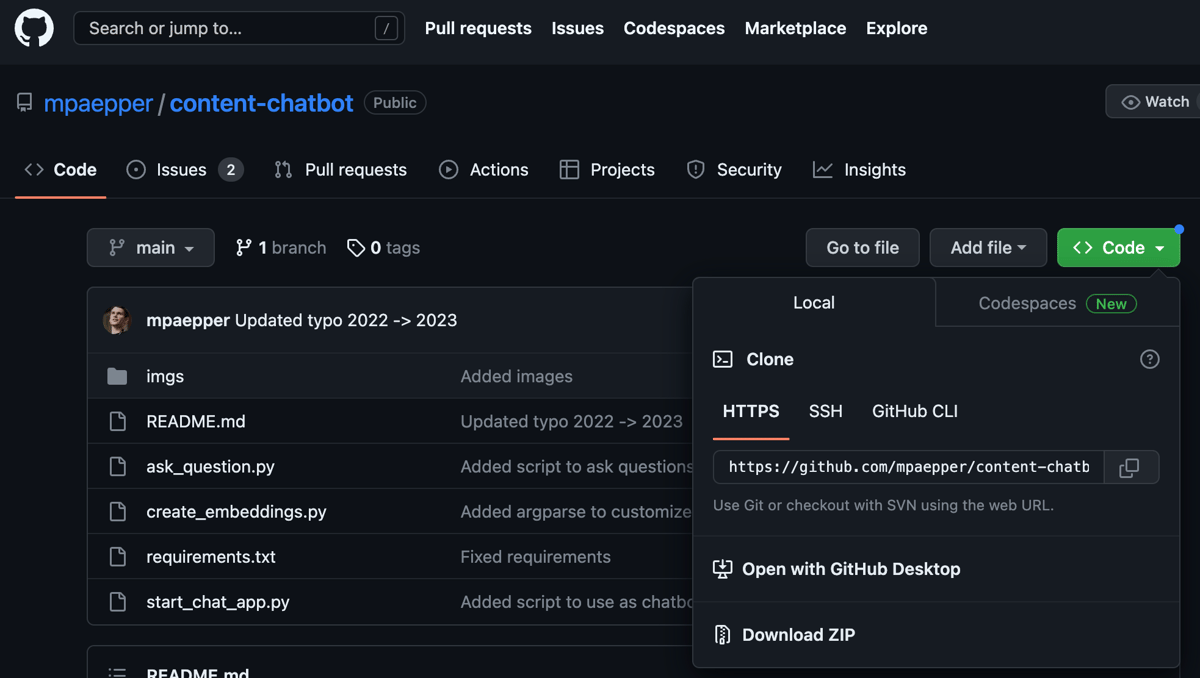Screen dimensions: 1200x678
Task: Open latest commit message Updated typo 2022 -> 2023
Action: [346, 320]
